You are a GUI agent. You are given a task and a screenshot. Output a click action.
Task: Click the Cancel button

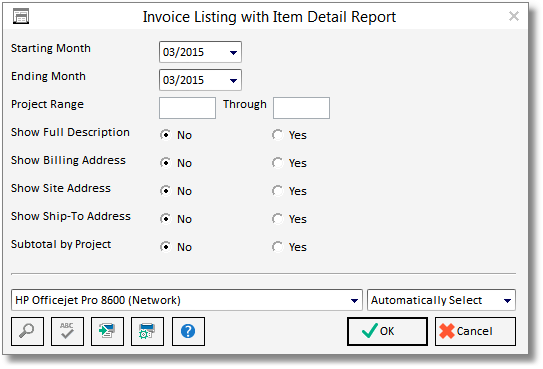click(x=475, y=331)
